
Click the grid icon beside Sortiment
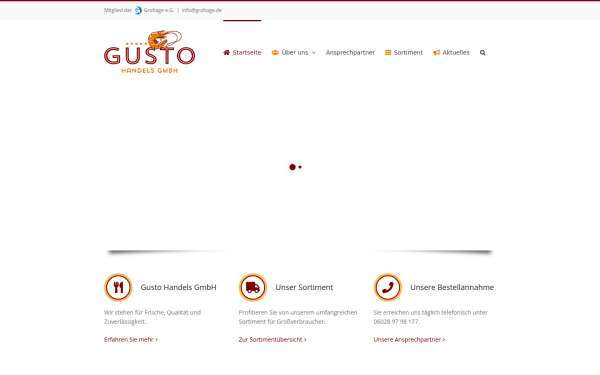pos(388,52)
